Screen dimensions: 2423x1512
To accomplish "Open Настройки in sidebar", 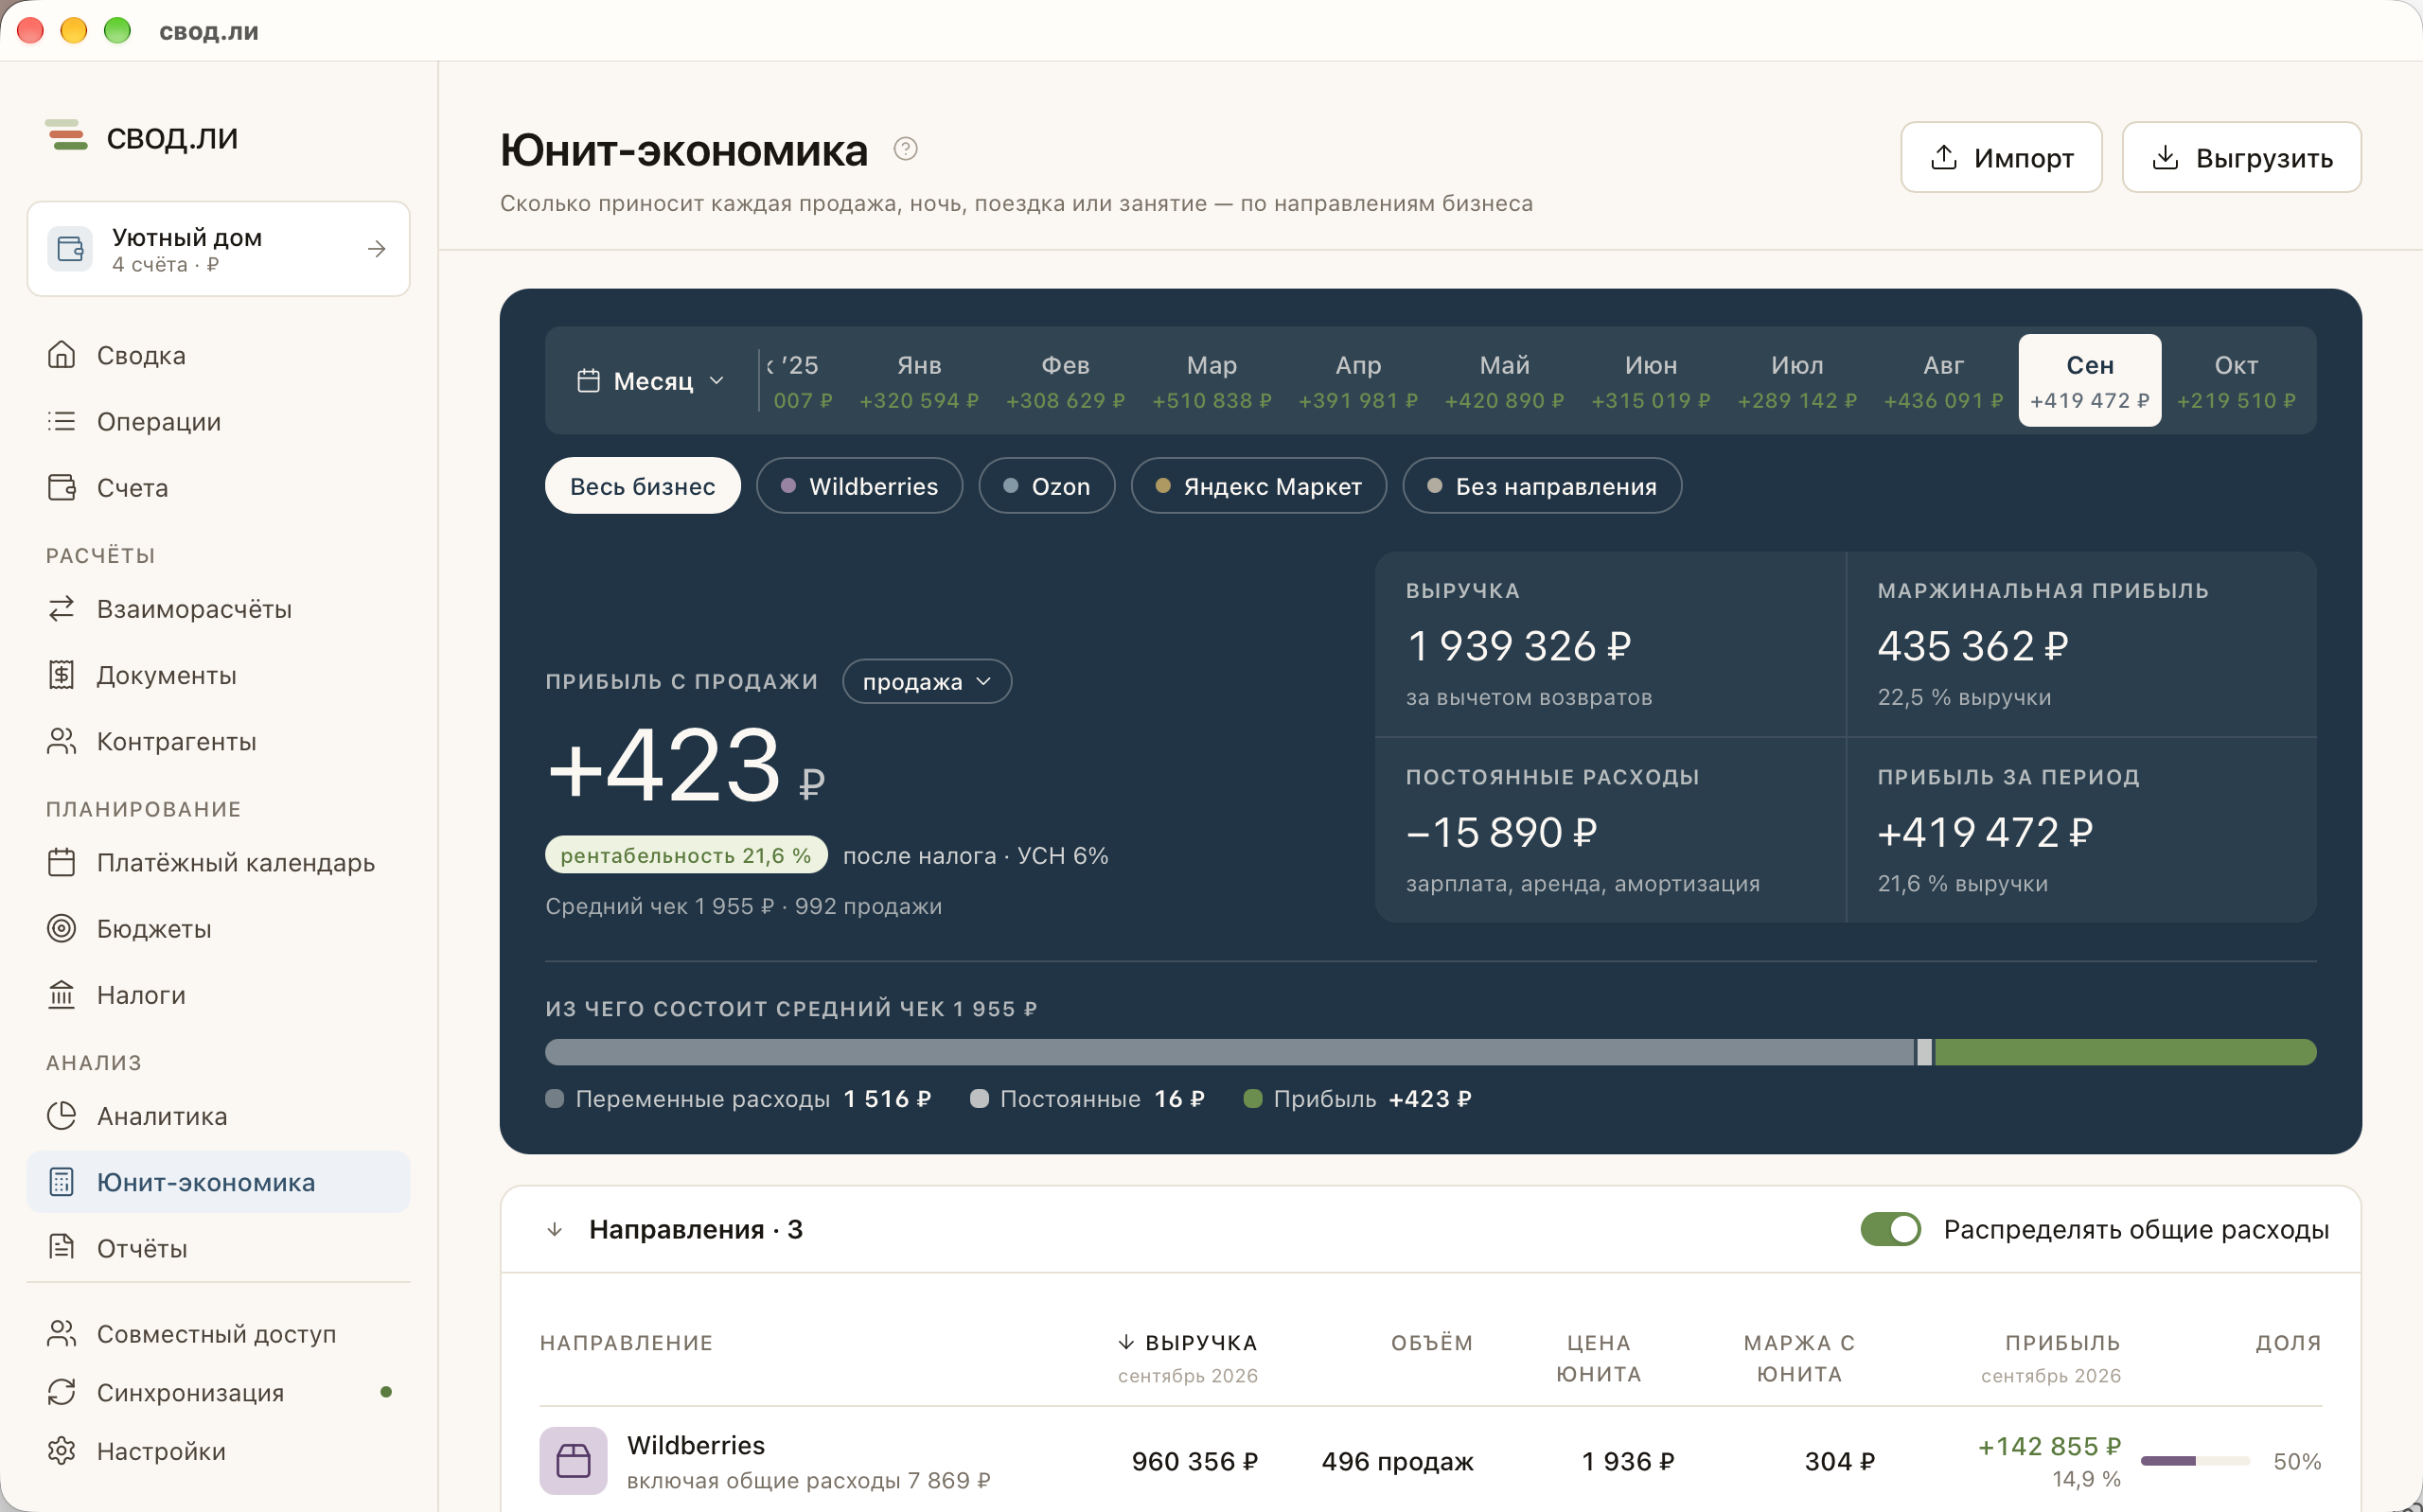I will point(218,1450).
